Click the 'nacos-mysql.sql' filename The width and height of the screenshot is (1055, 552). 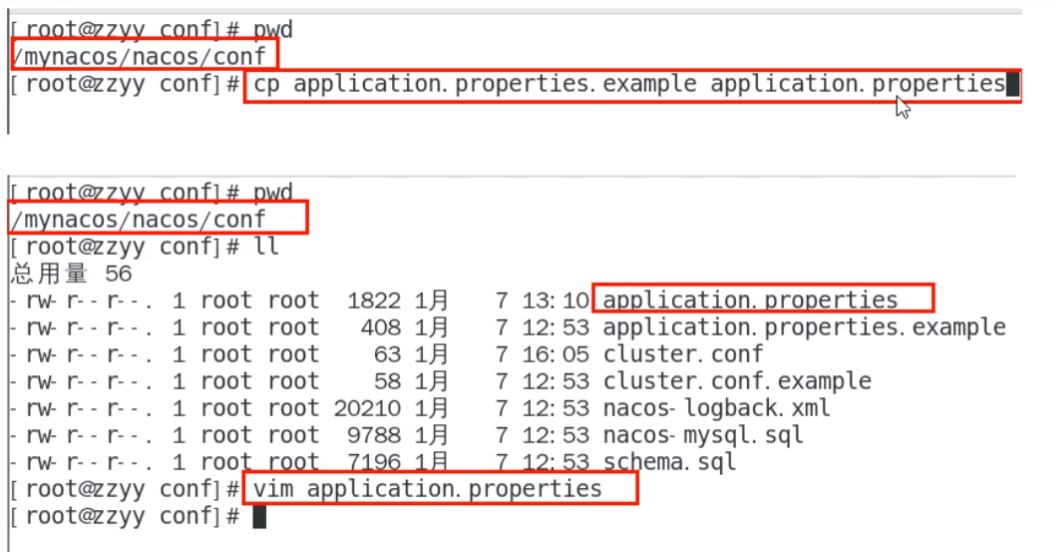[703, 436]
